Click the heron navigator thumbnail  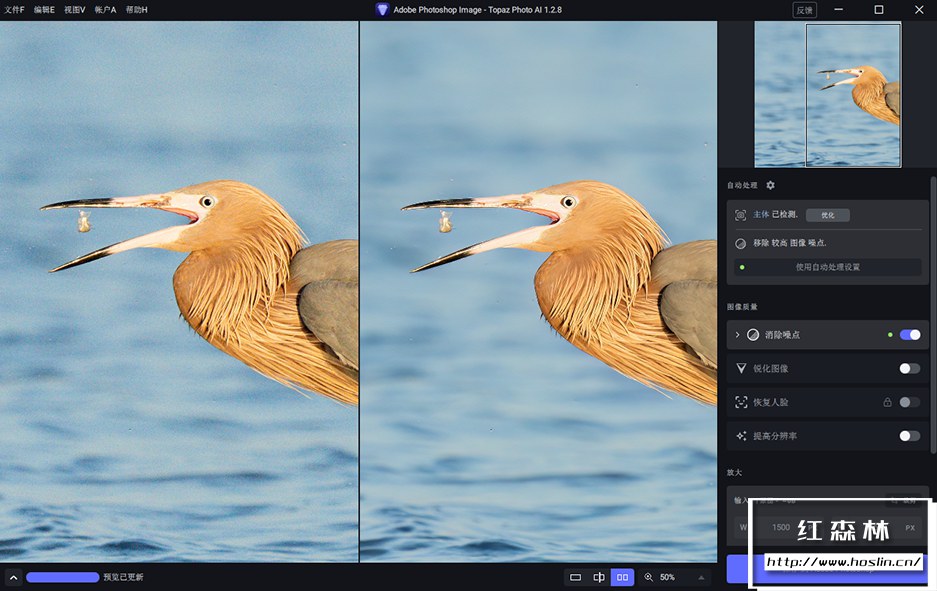click(x=827, y=95)
